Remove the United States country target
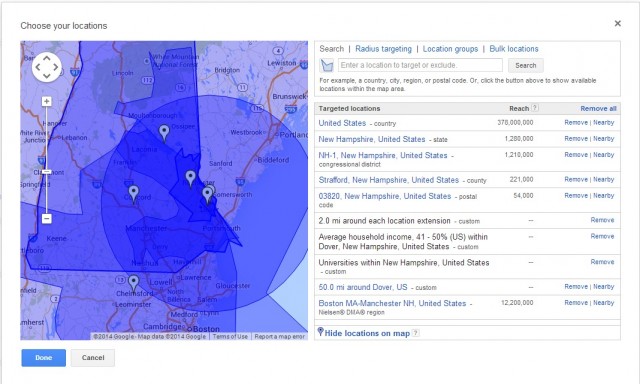This screenshot has height=384, width=640. pos(576,122)
